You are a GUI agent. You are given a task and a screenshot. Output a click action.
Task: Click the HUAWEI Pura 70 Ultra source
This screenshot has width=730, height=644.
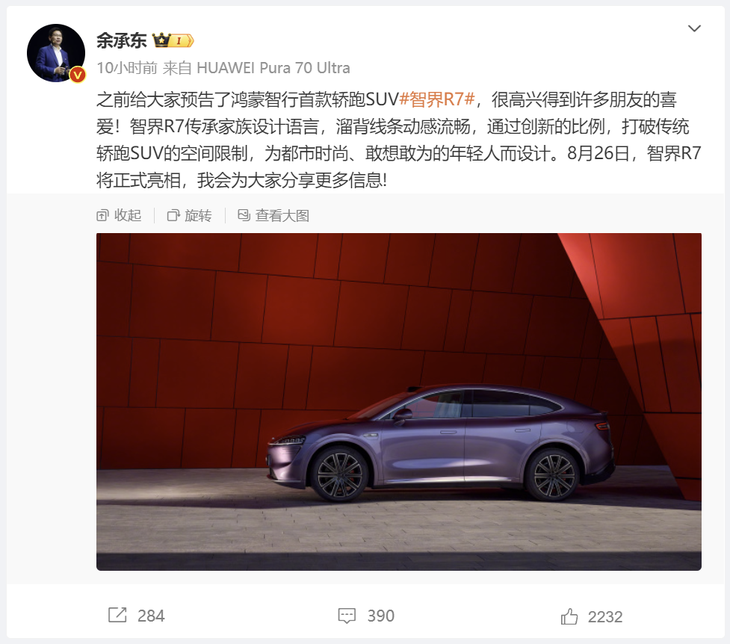click(273, 68)
